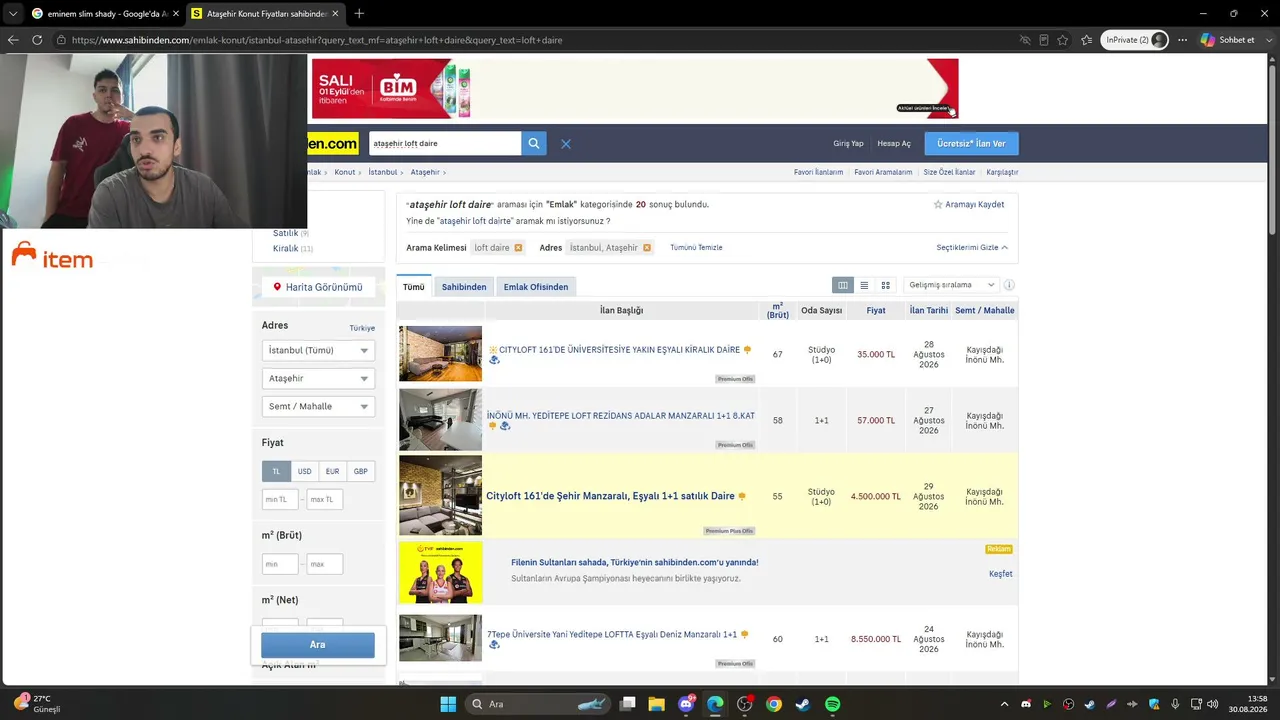
Task: Select TL currency option
Action: point(276,471)
